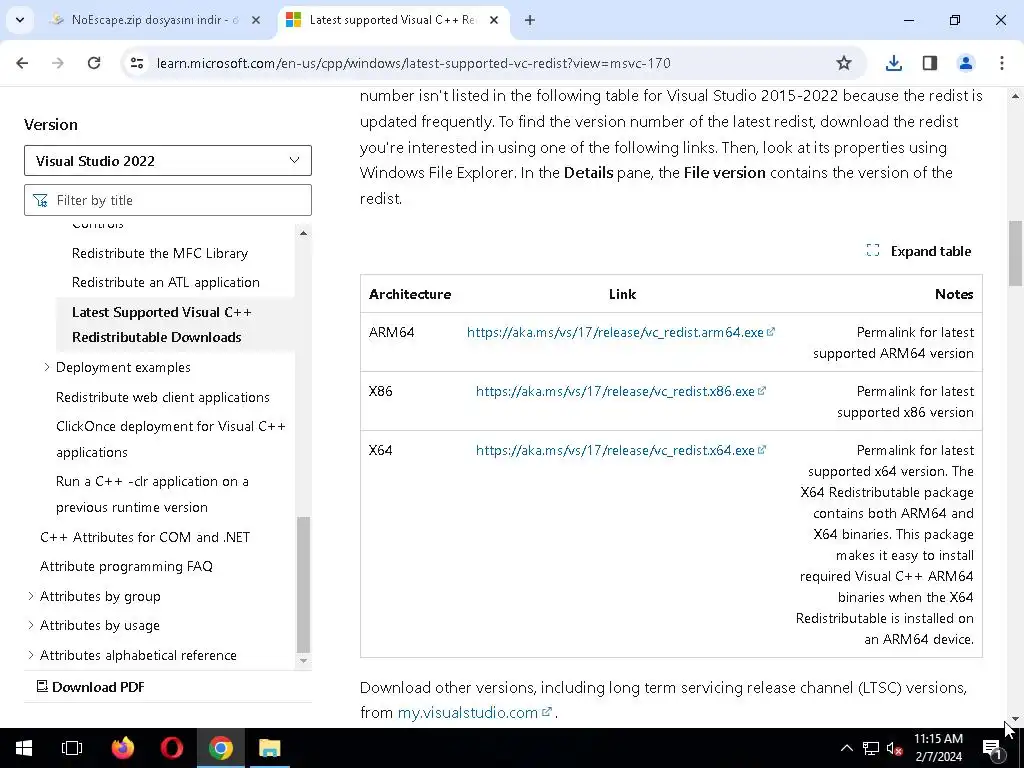The height and width of the screenshot is (768, 1024).
Task: Click the muted volume tray icon
Action: tap(894, 748)
